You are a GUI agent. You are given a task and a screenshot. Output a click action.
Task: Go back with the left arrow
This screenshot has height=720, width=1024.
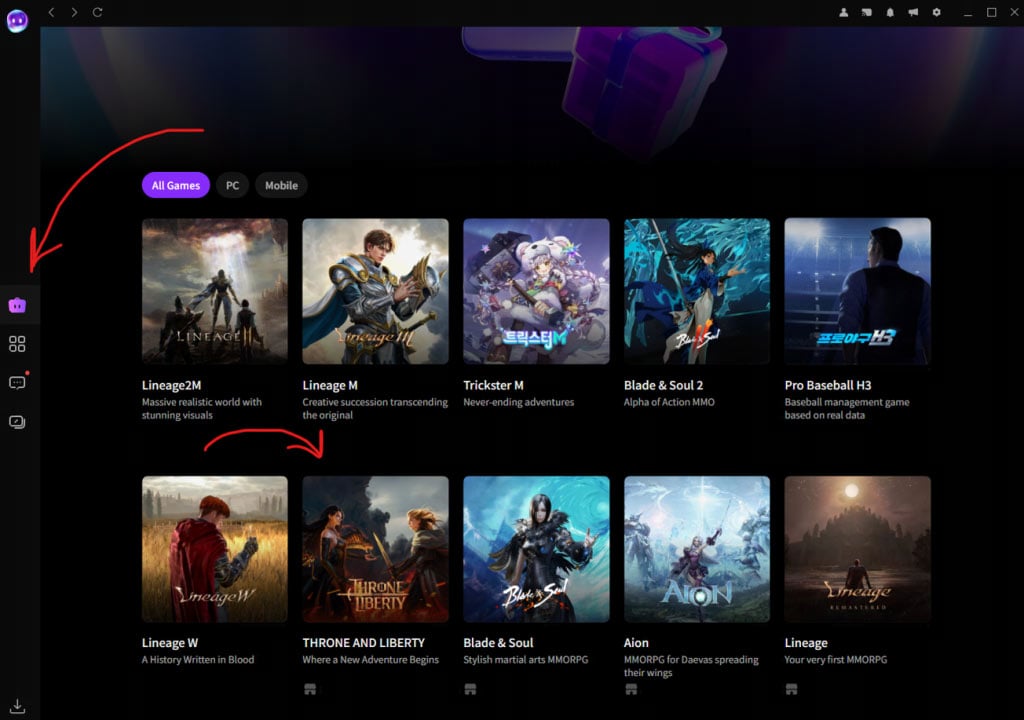point(52,12)
